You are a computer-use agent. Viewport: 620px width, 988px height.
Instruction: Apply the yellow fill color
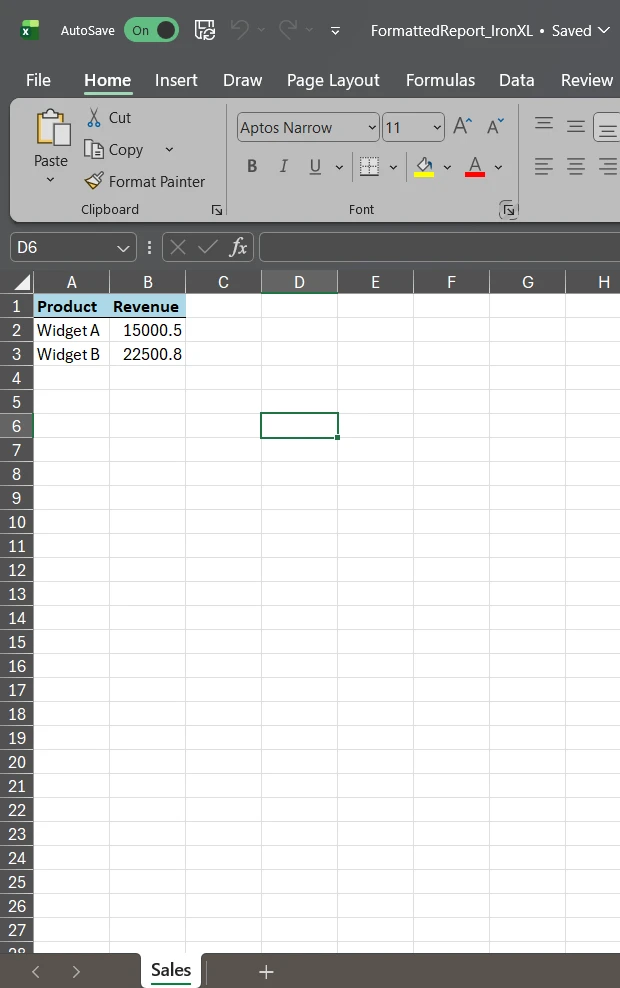point(424,166)
